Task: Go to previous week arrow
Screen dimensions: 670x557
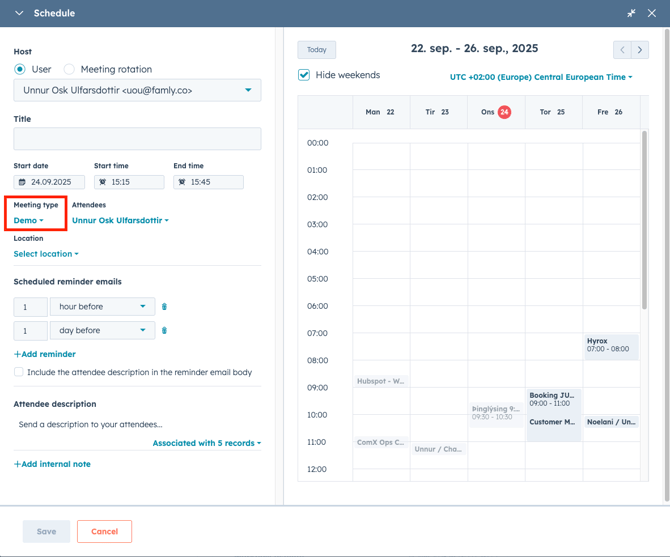Action: [622, 49]
